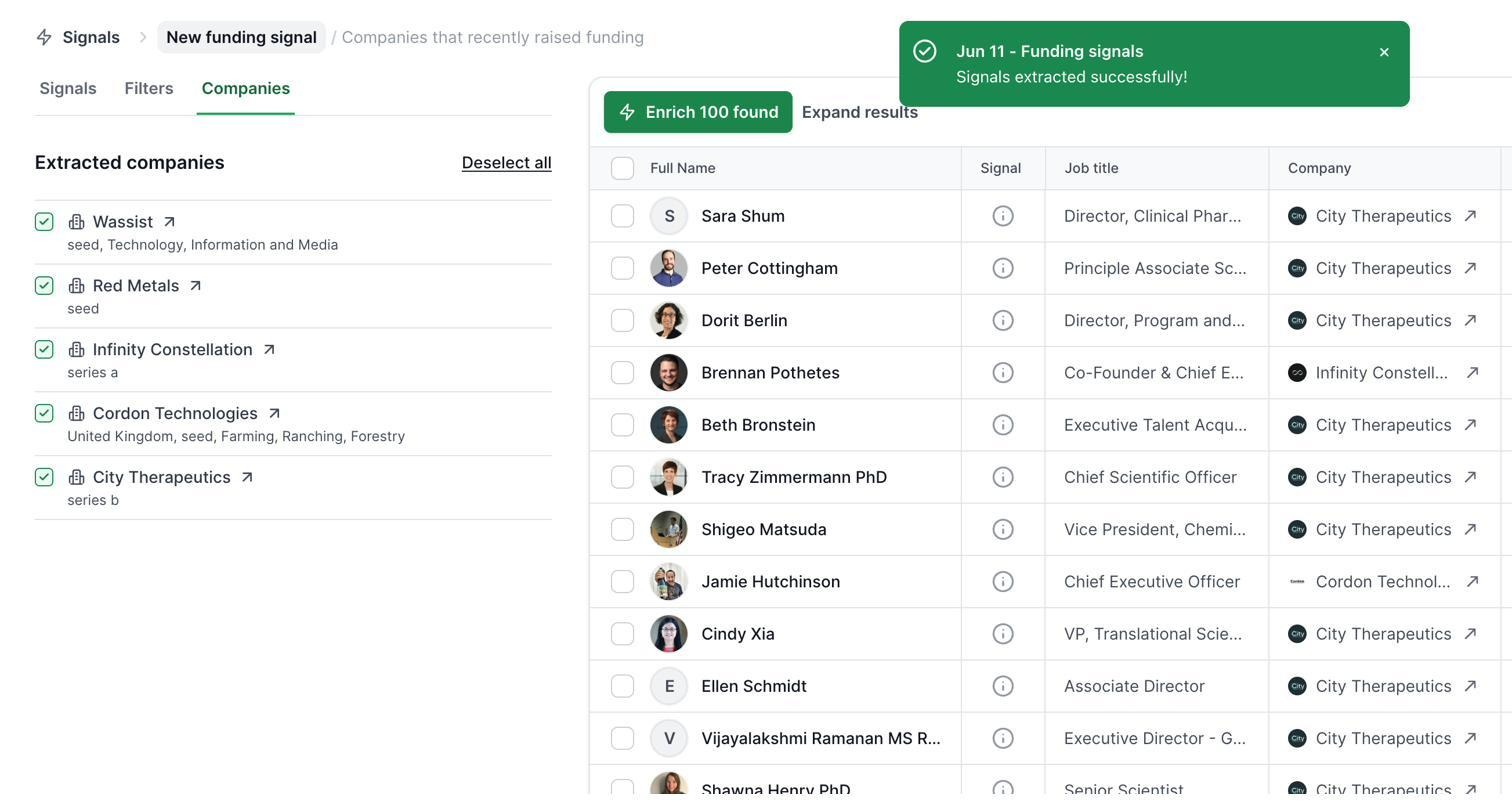Screen dimensions: 1512x812
Task: Open company link arrow in Sara Shum row
Action: point(1470,216)
